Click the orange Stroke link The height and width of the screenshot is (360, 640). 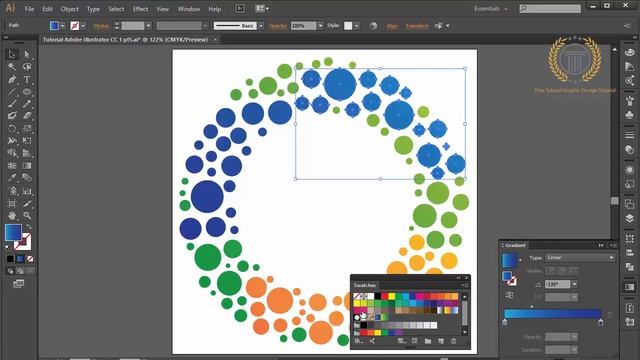tap(101, 26)
